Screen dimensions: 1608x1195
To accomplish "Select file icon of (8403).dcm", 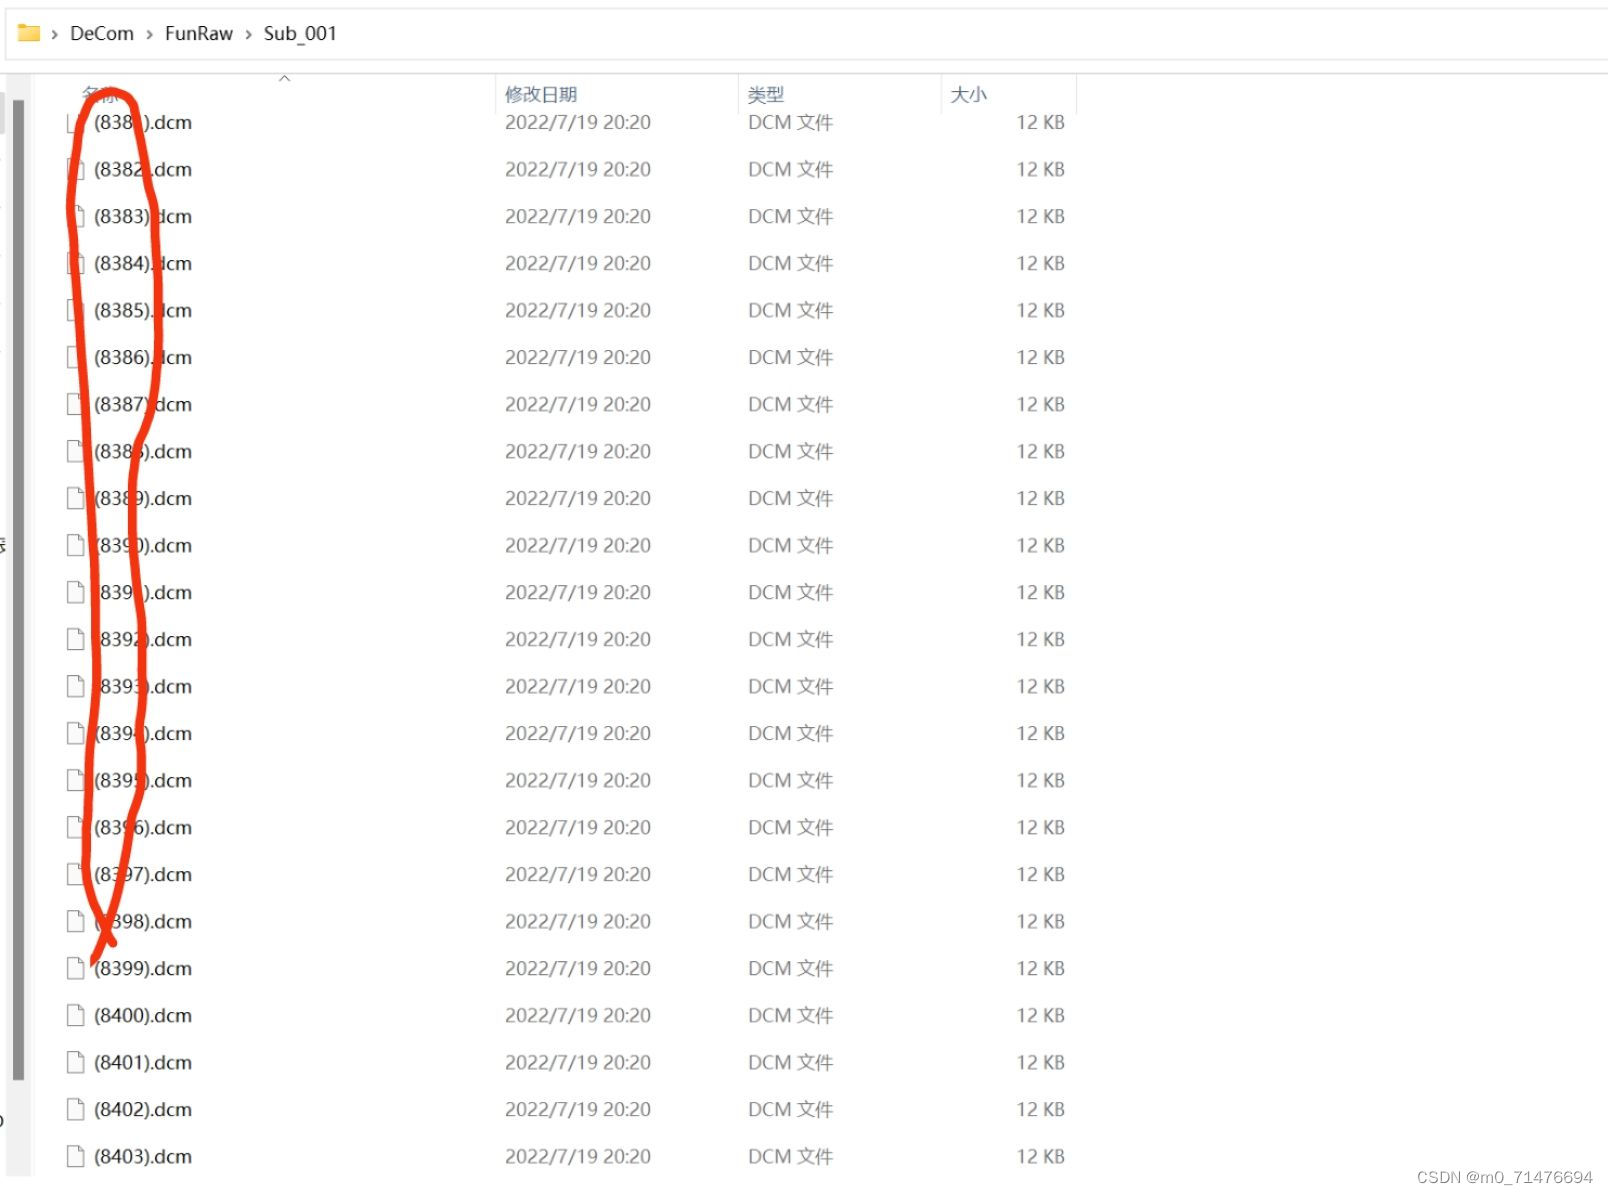I will coord(75,1156).
